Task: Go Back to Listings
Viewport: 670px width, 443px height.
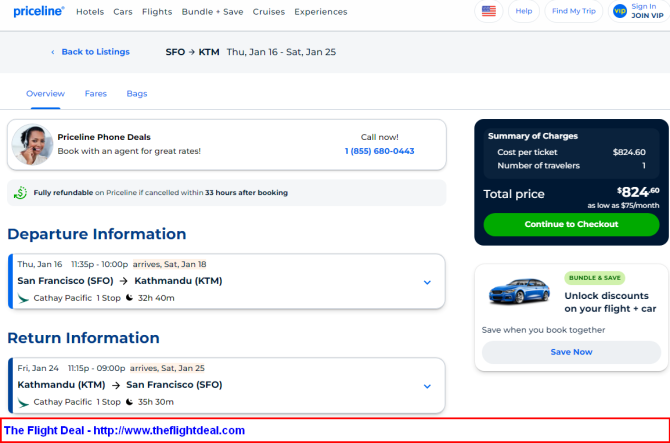Action: [95, 52]
